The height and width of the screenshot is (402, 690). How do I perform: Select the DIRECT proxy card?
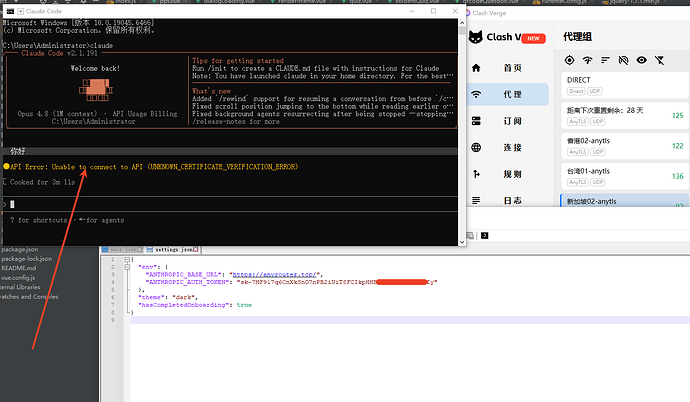[624, 85]
